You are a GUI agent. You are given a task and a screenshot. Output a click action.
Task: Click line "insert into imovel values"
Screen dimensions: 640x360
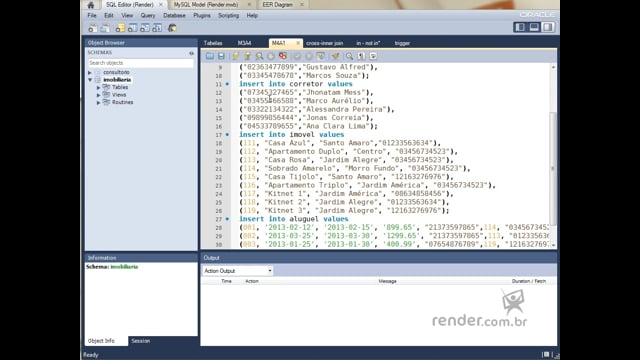291,134
